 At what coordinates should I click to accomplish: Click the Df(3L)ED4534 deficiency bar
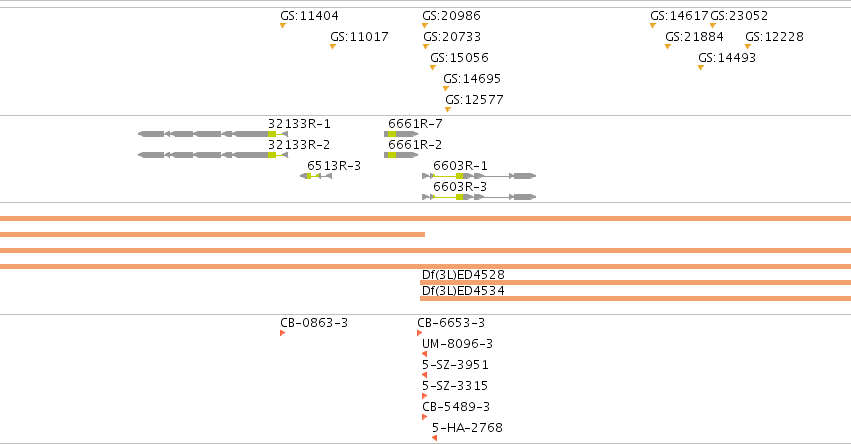click(x=636, y=298)
